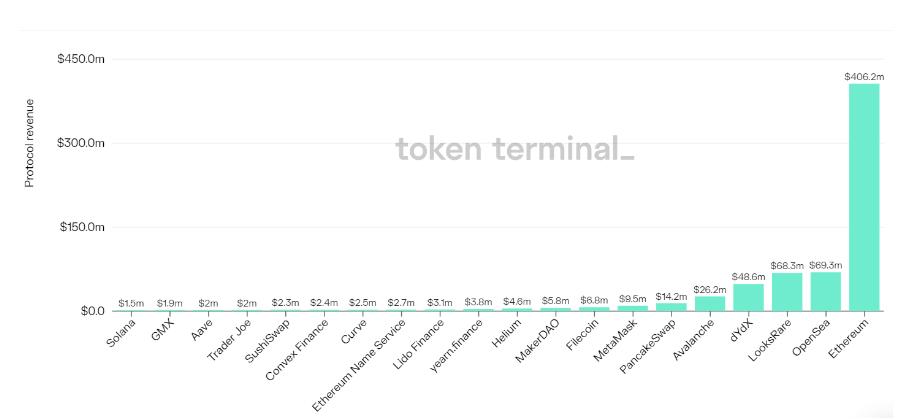Click the dYdX revenue bar
Screen dimensions: 899x420
tap(748, 297)
